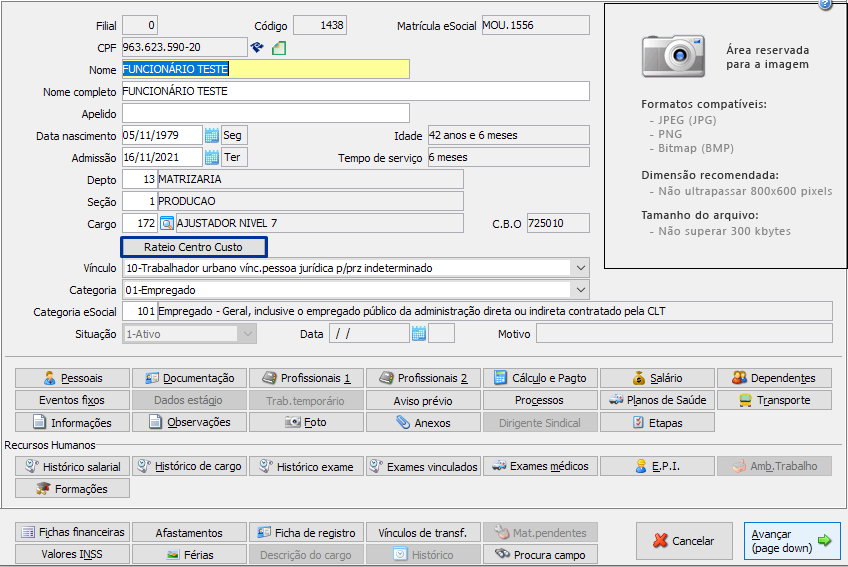This screenshot has width=848, height=567.
Task: Open the Observações button
Action: [189, 423]
